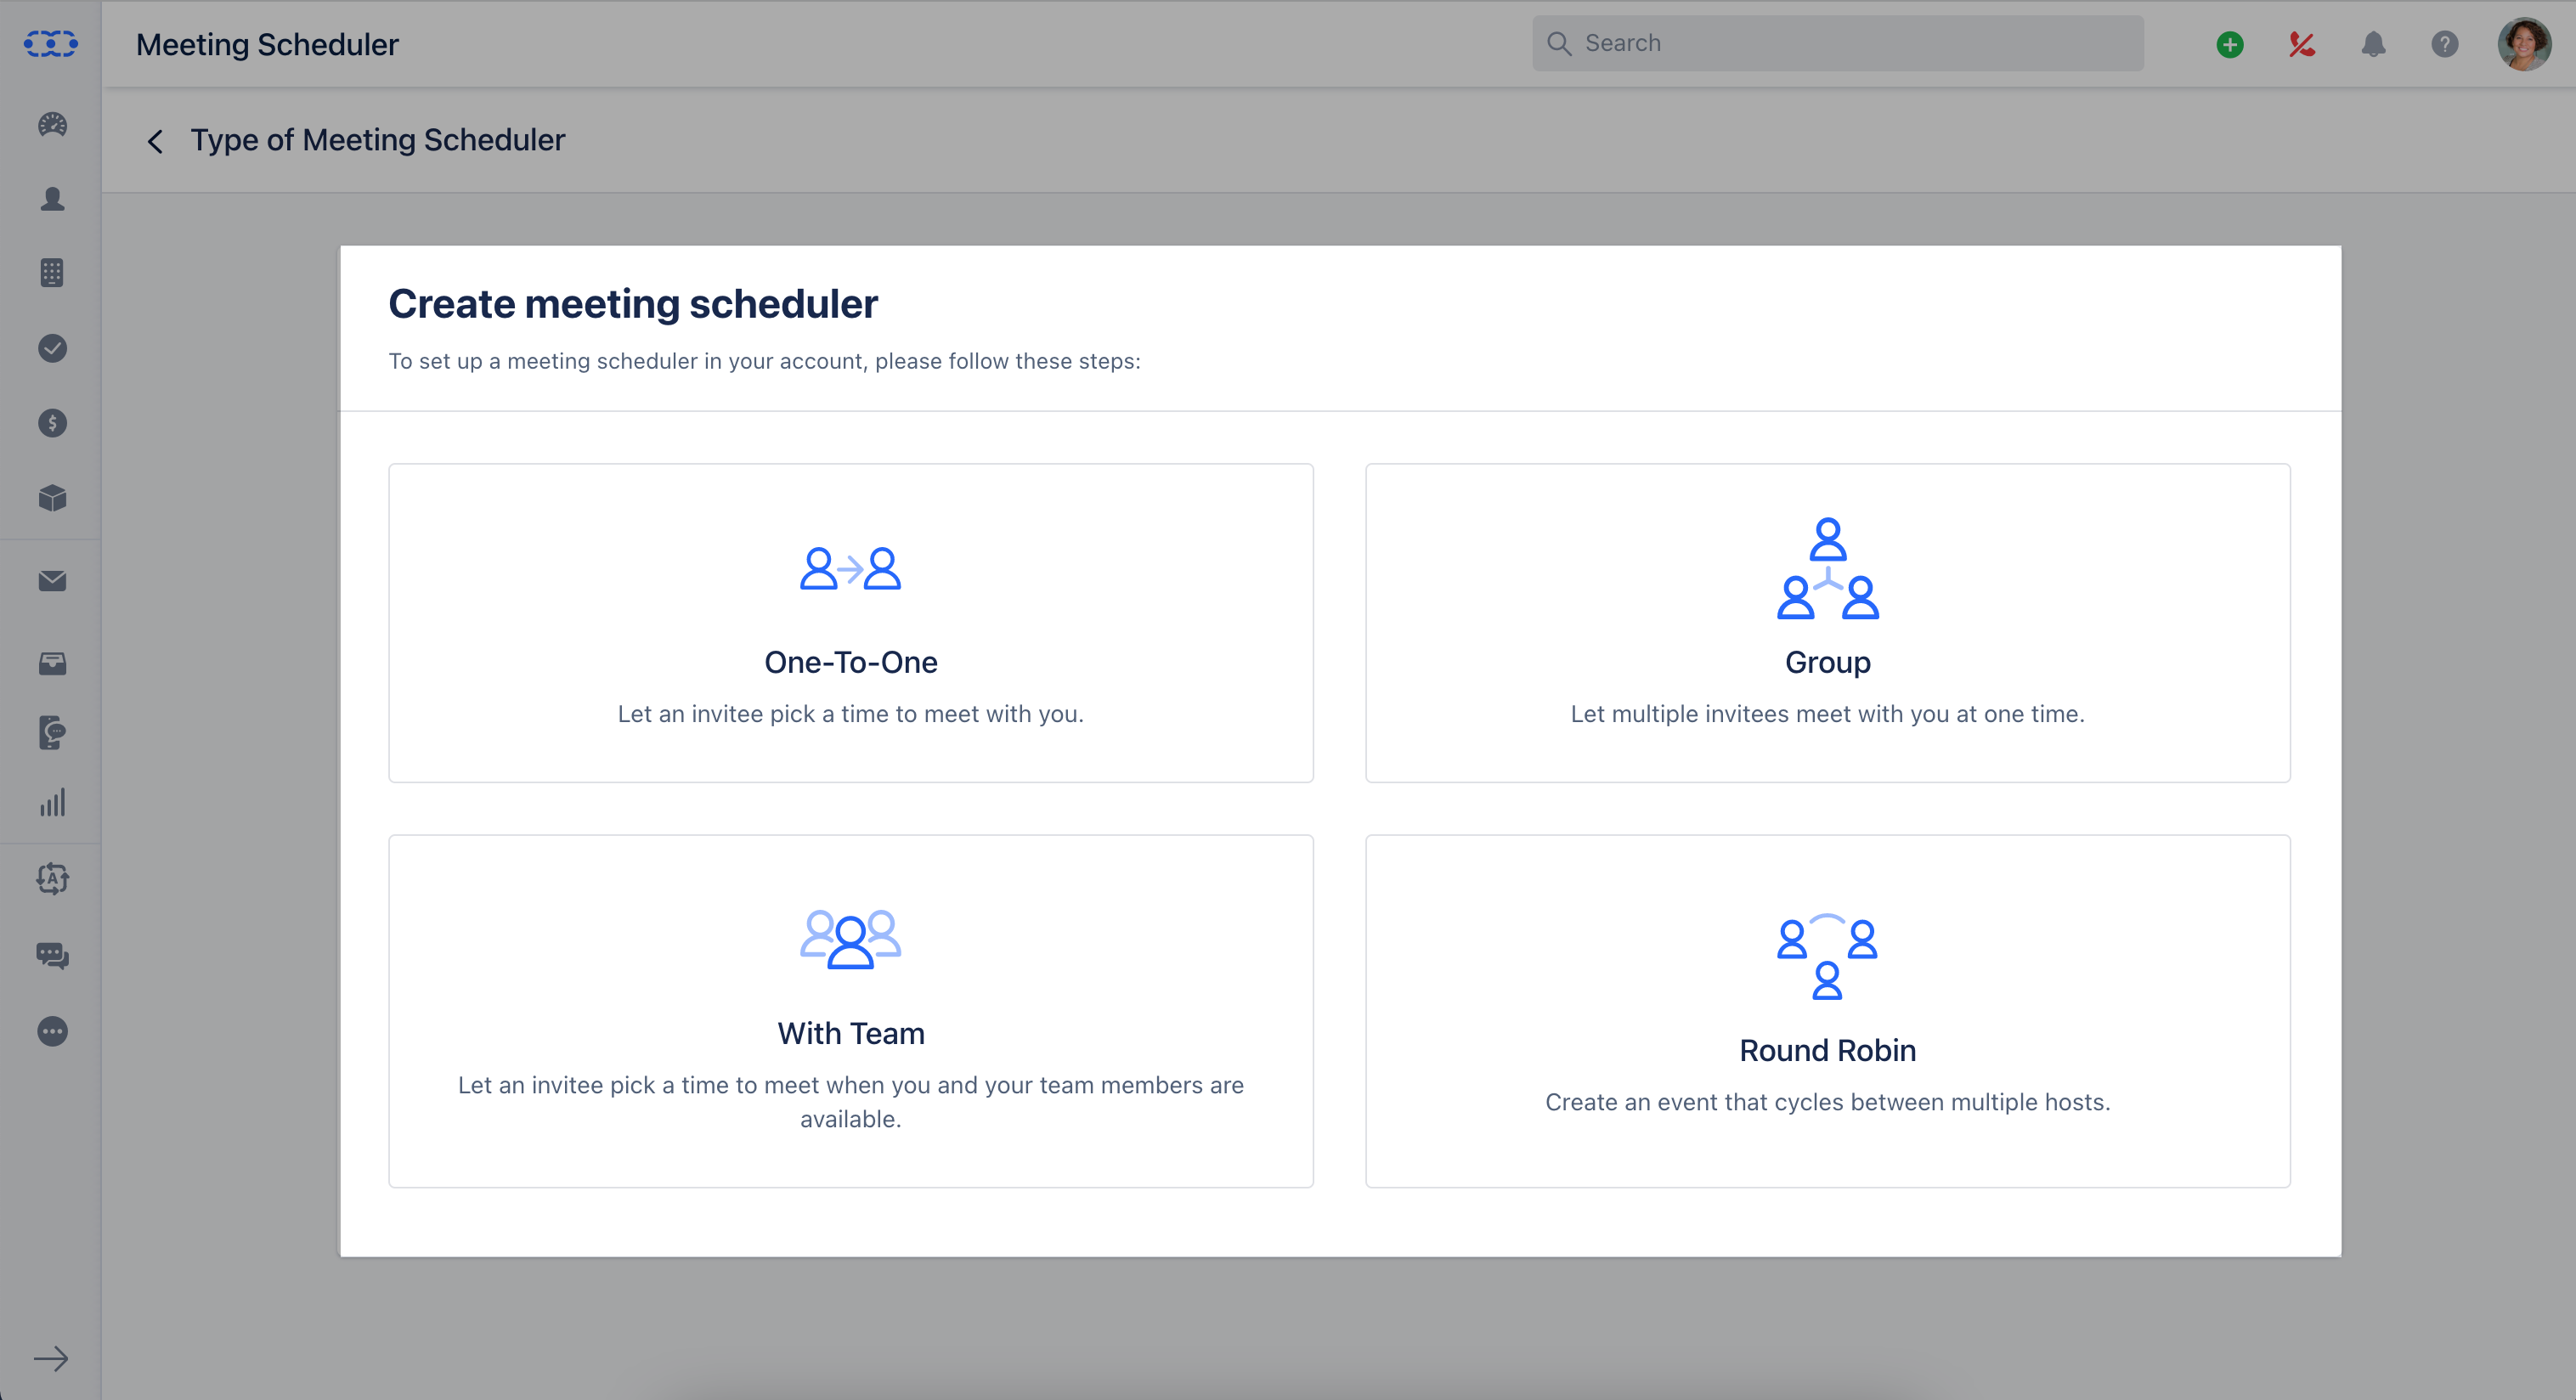Open Reports bar chart icon in sidebar
The height and width of the screenshot is (1400, 2576).
52,803
